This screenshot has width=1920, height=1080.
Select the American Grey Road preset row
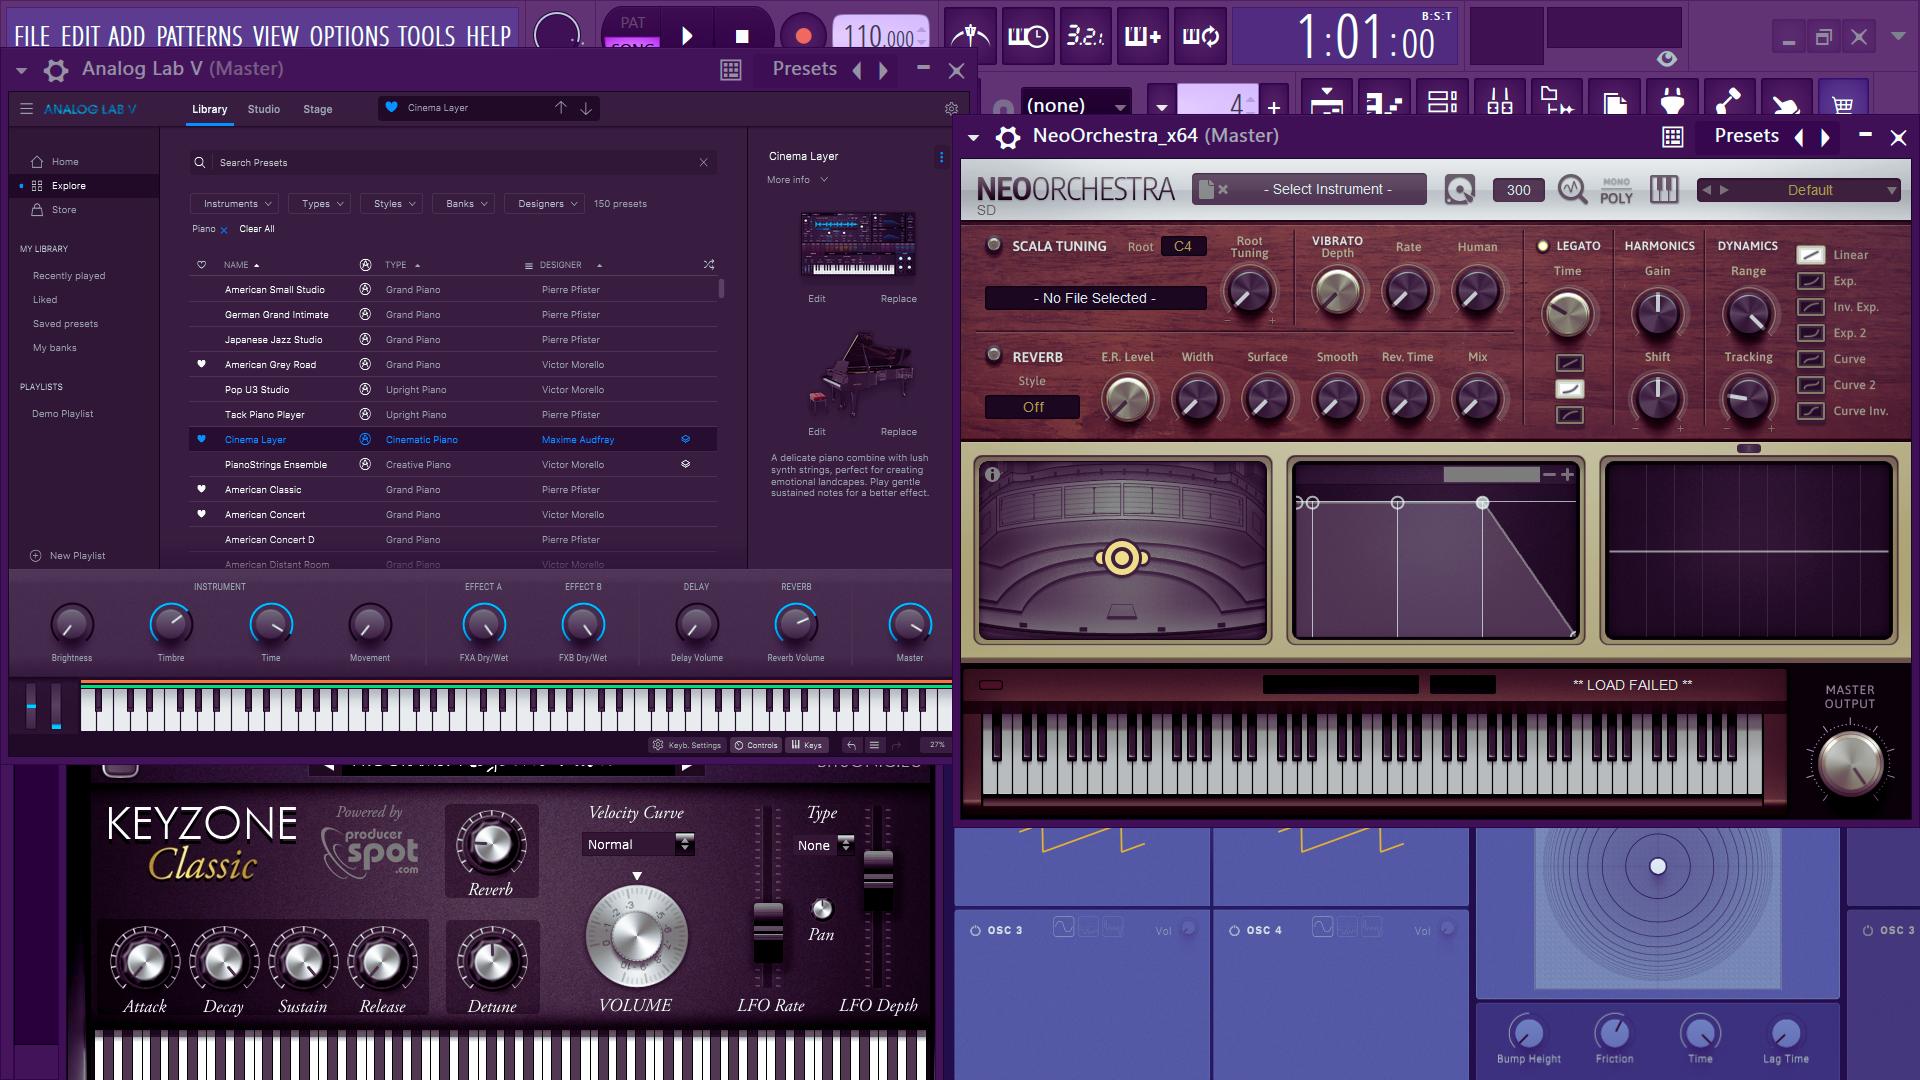[x=453, y=365]
